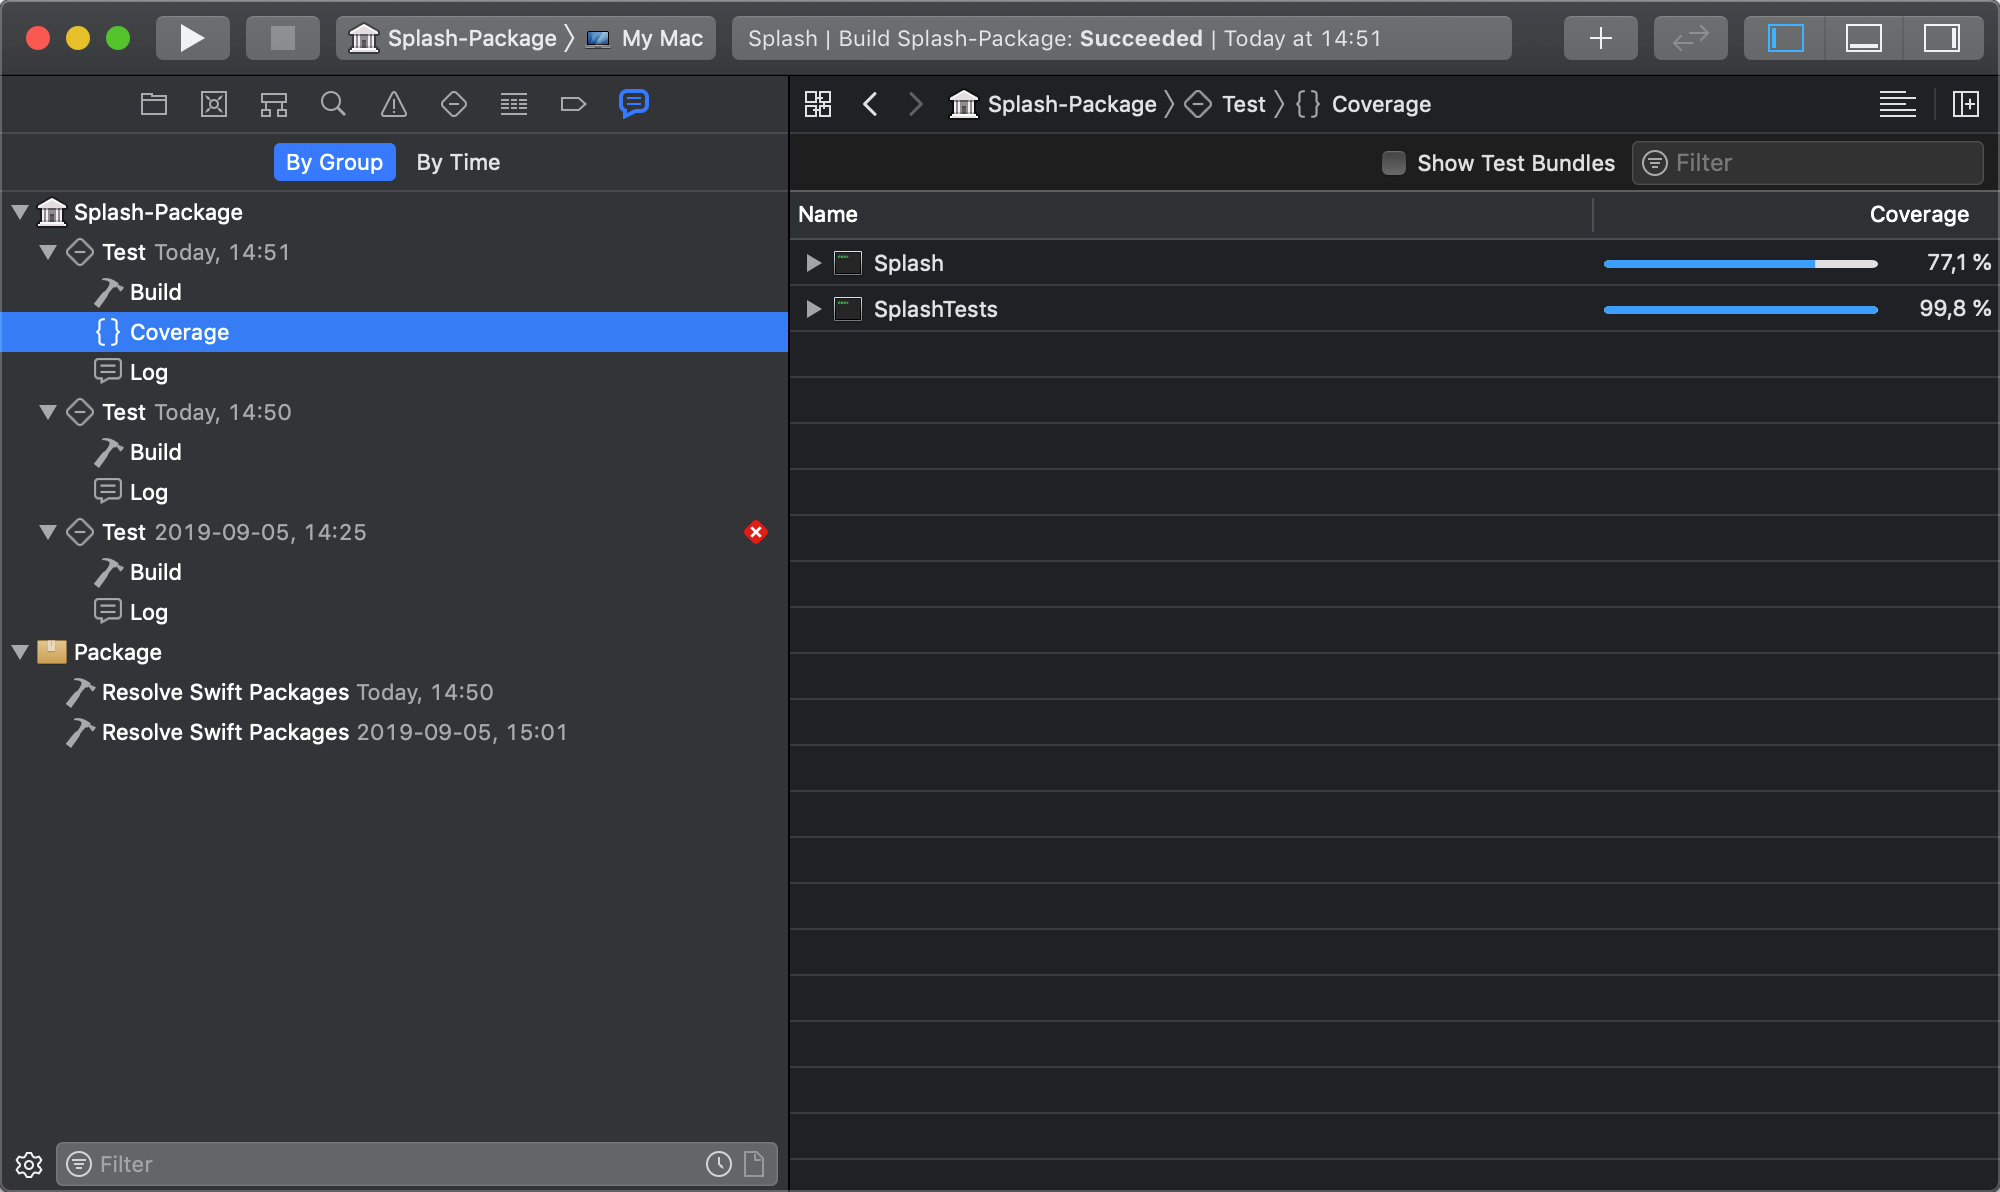The height and width of the screenshot is (1192, 2000).
Task: Toggle Show Test Bundles checkbox
Action: pyautogui.click(x=1393, y=160)
